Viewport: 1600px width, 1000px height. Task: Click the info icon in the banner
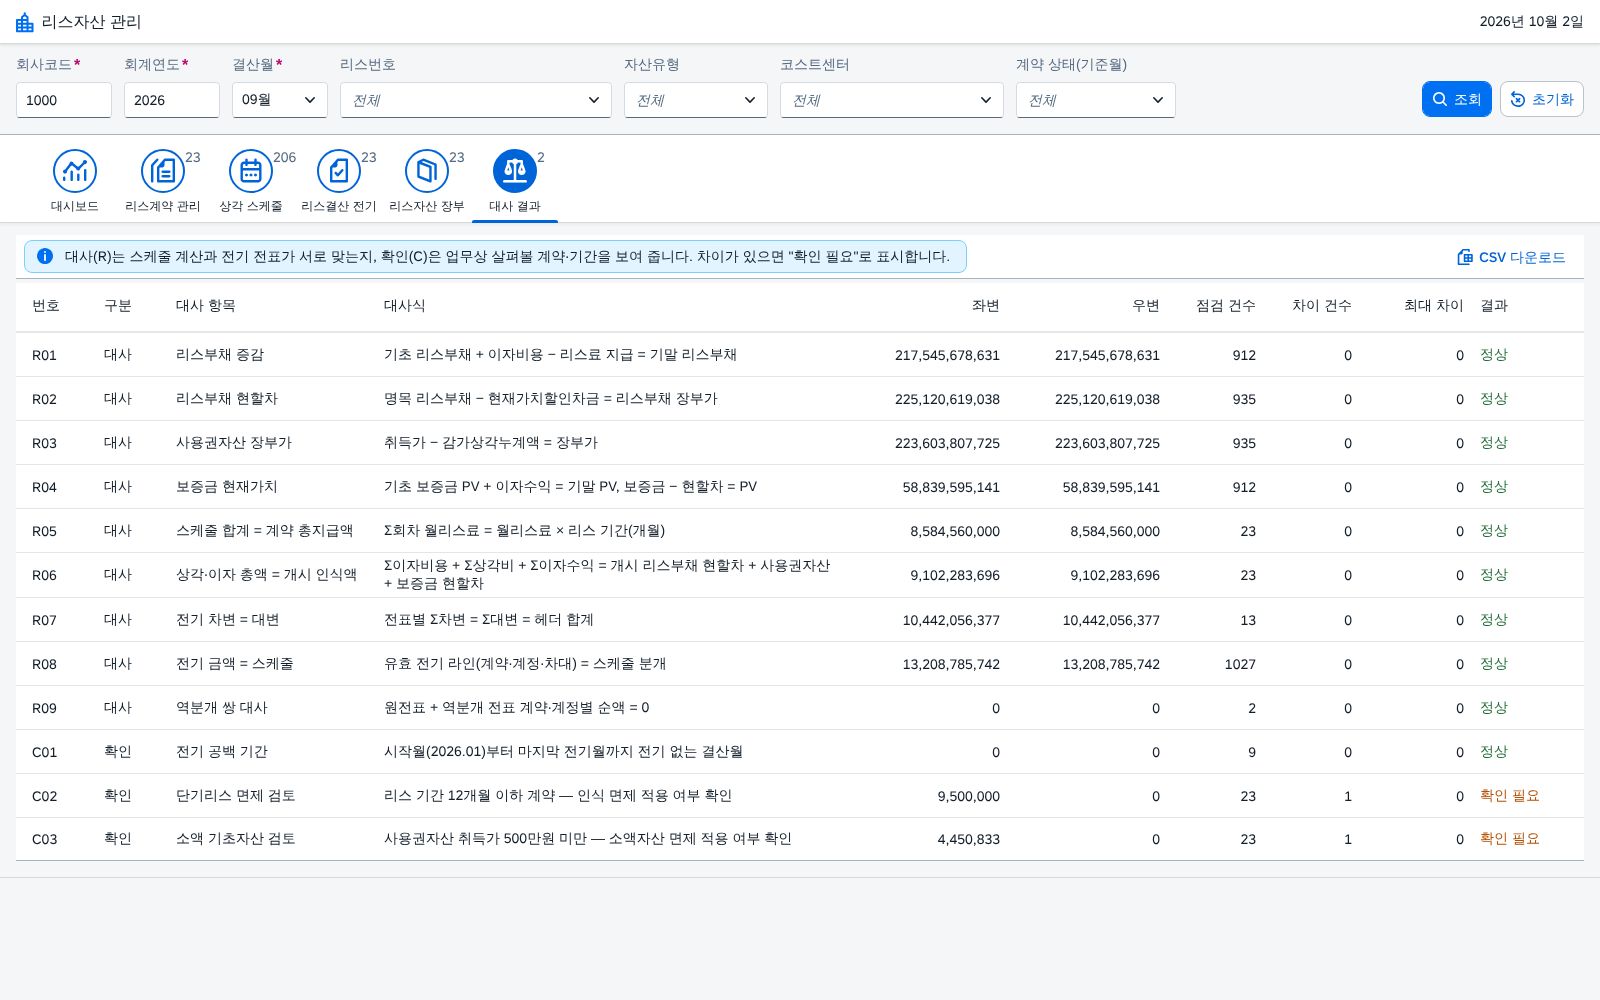[x=45, y=256]
